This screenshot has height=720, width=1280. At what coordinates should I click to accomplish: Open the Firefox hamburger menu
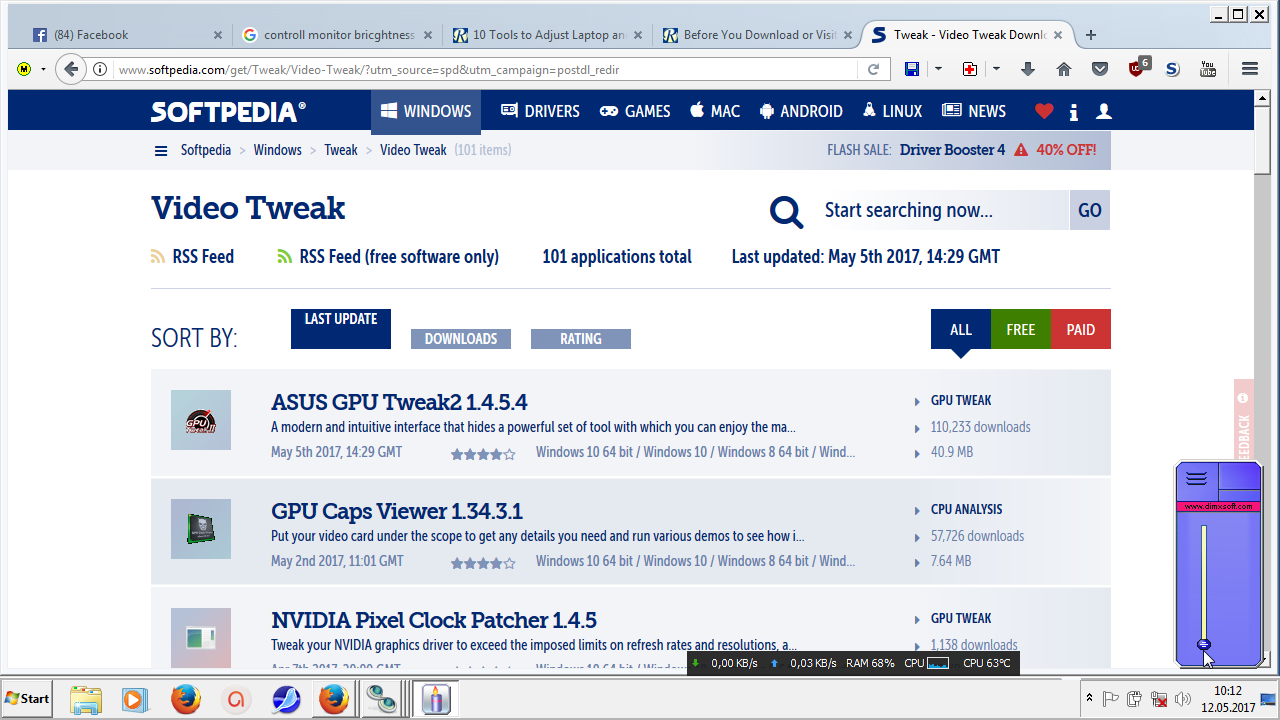click(1250, 69)
